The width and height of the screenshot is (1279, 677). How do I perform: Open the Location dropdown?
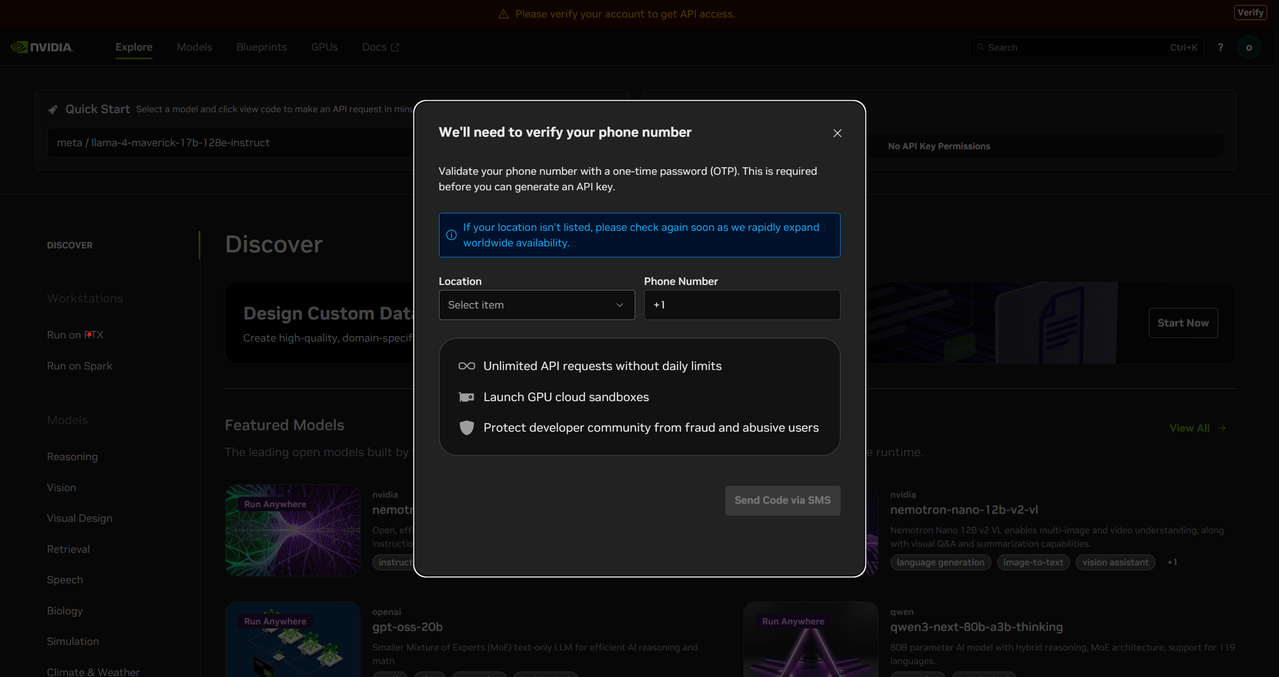click(536, 305)
